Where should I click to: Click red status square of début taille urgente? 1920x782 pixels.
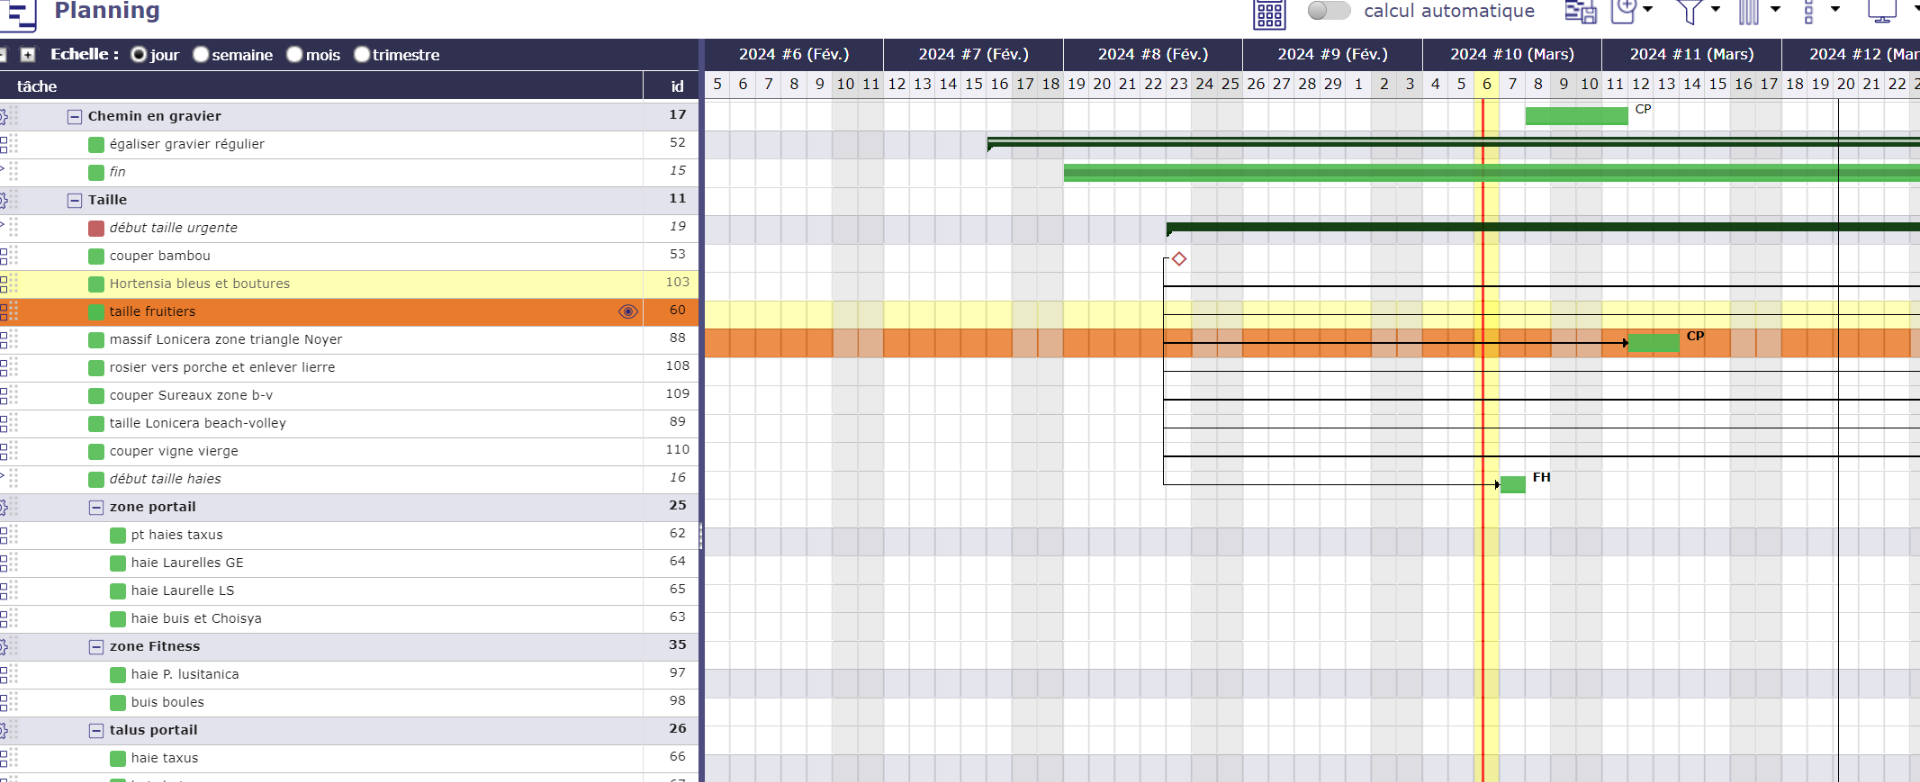(x=96, y=229)
